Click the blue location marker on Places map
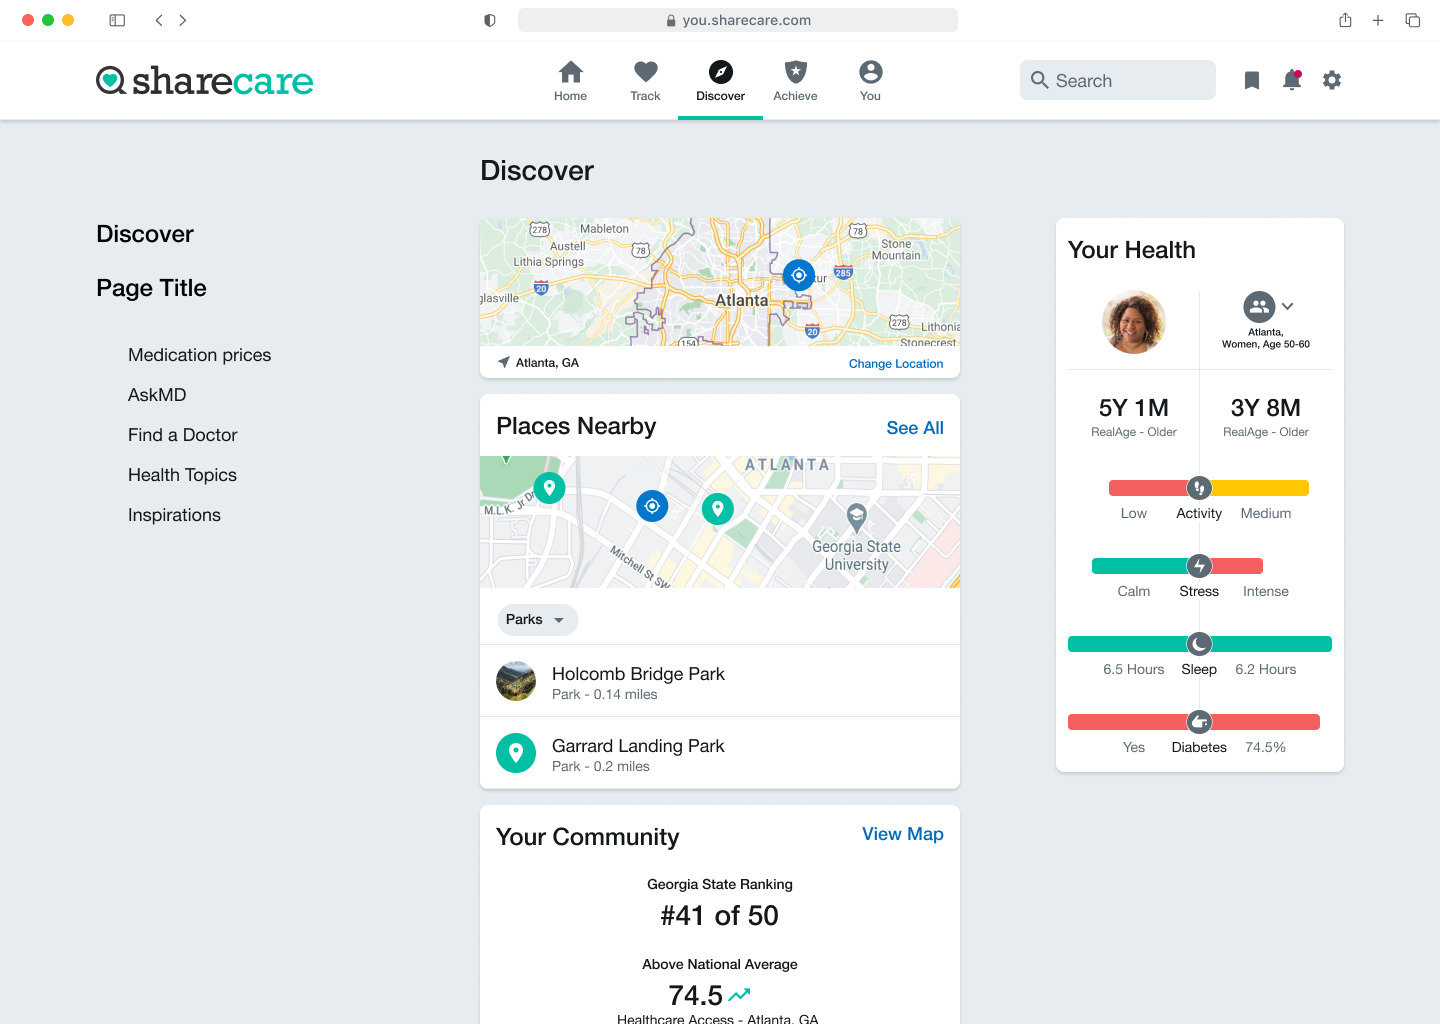This screenshot has width=1440, height=1024. (x=652, y=506)
